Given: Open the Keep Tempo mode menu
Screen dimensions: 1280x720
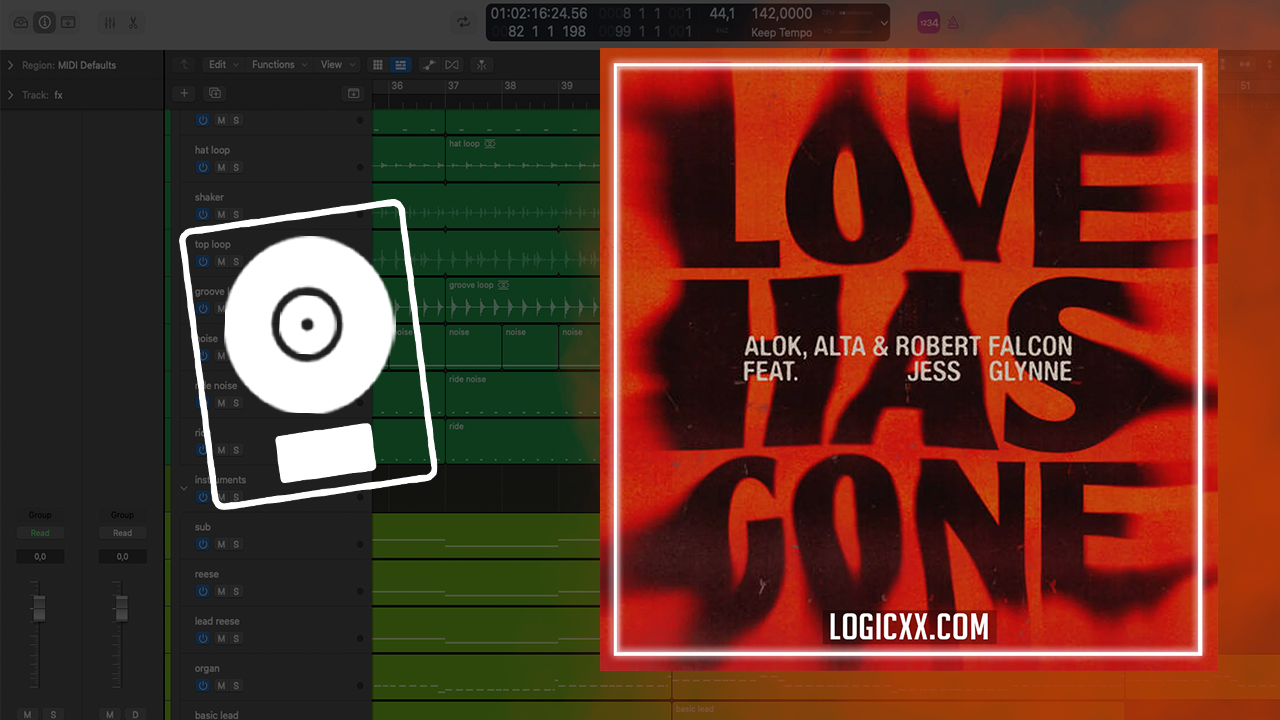Looking at the screenshot, I should (782, 33).
